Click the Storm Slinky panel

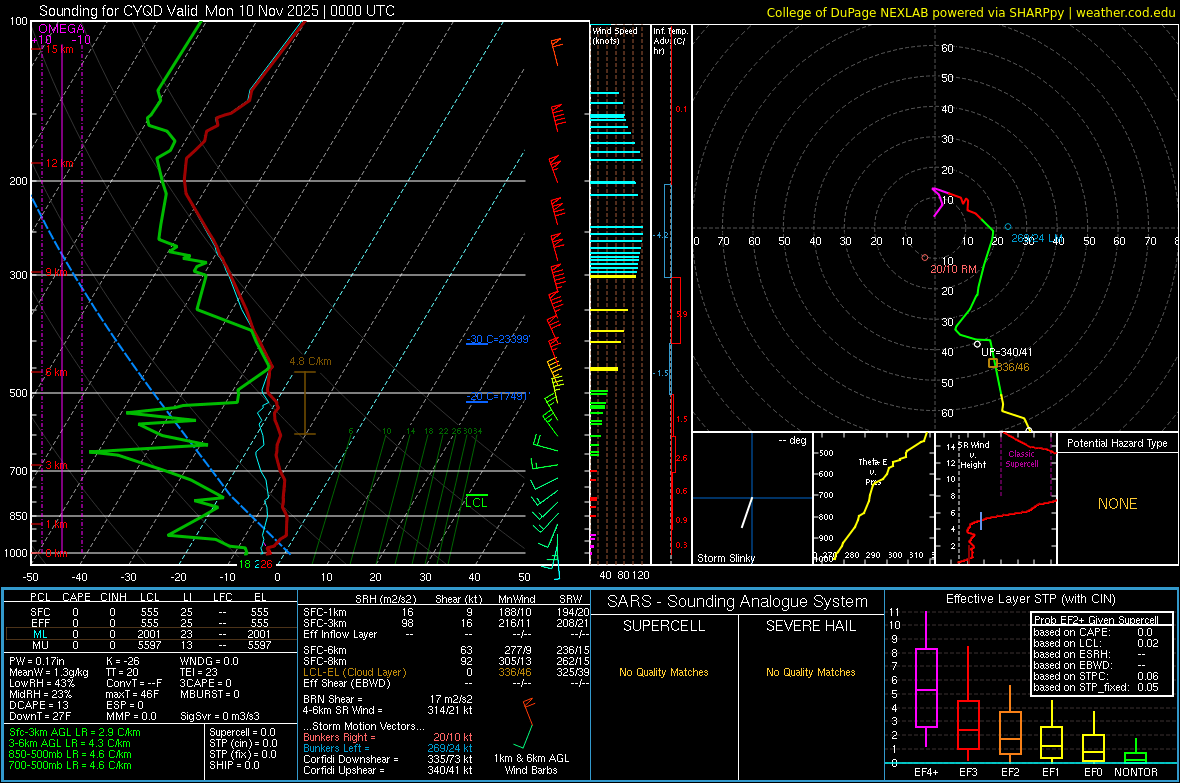751,499
